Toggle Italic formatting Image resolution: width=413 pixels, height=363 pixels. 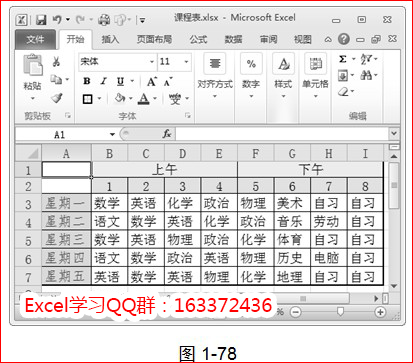pyautogui.click(x=104, y=81)
